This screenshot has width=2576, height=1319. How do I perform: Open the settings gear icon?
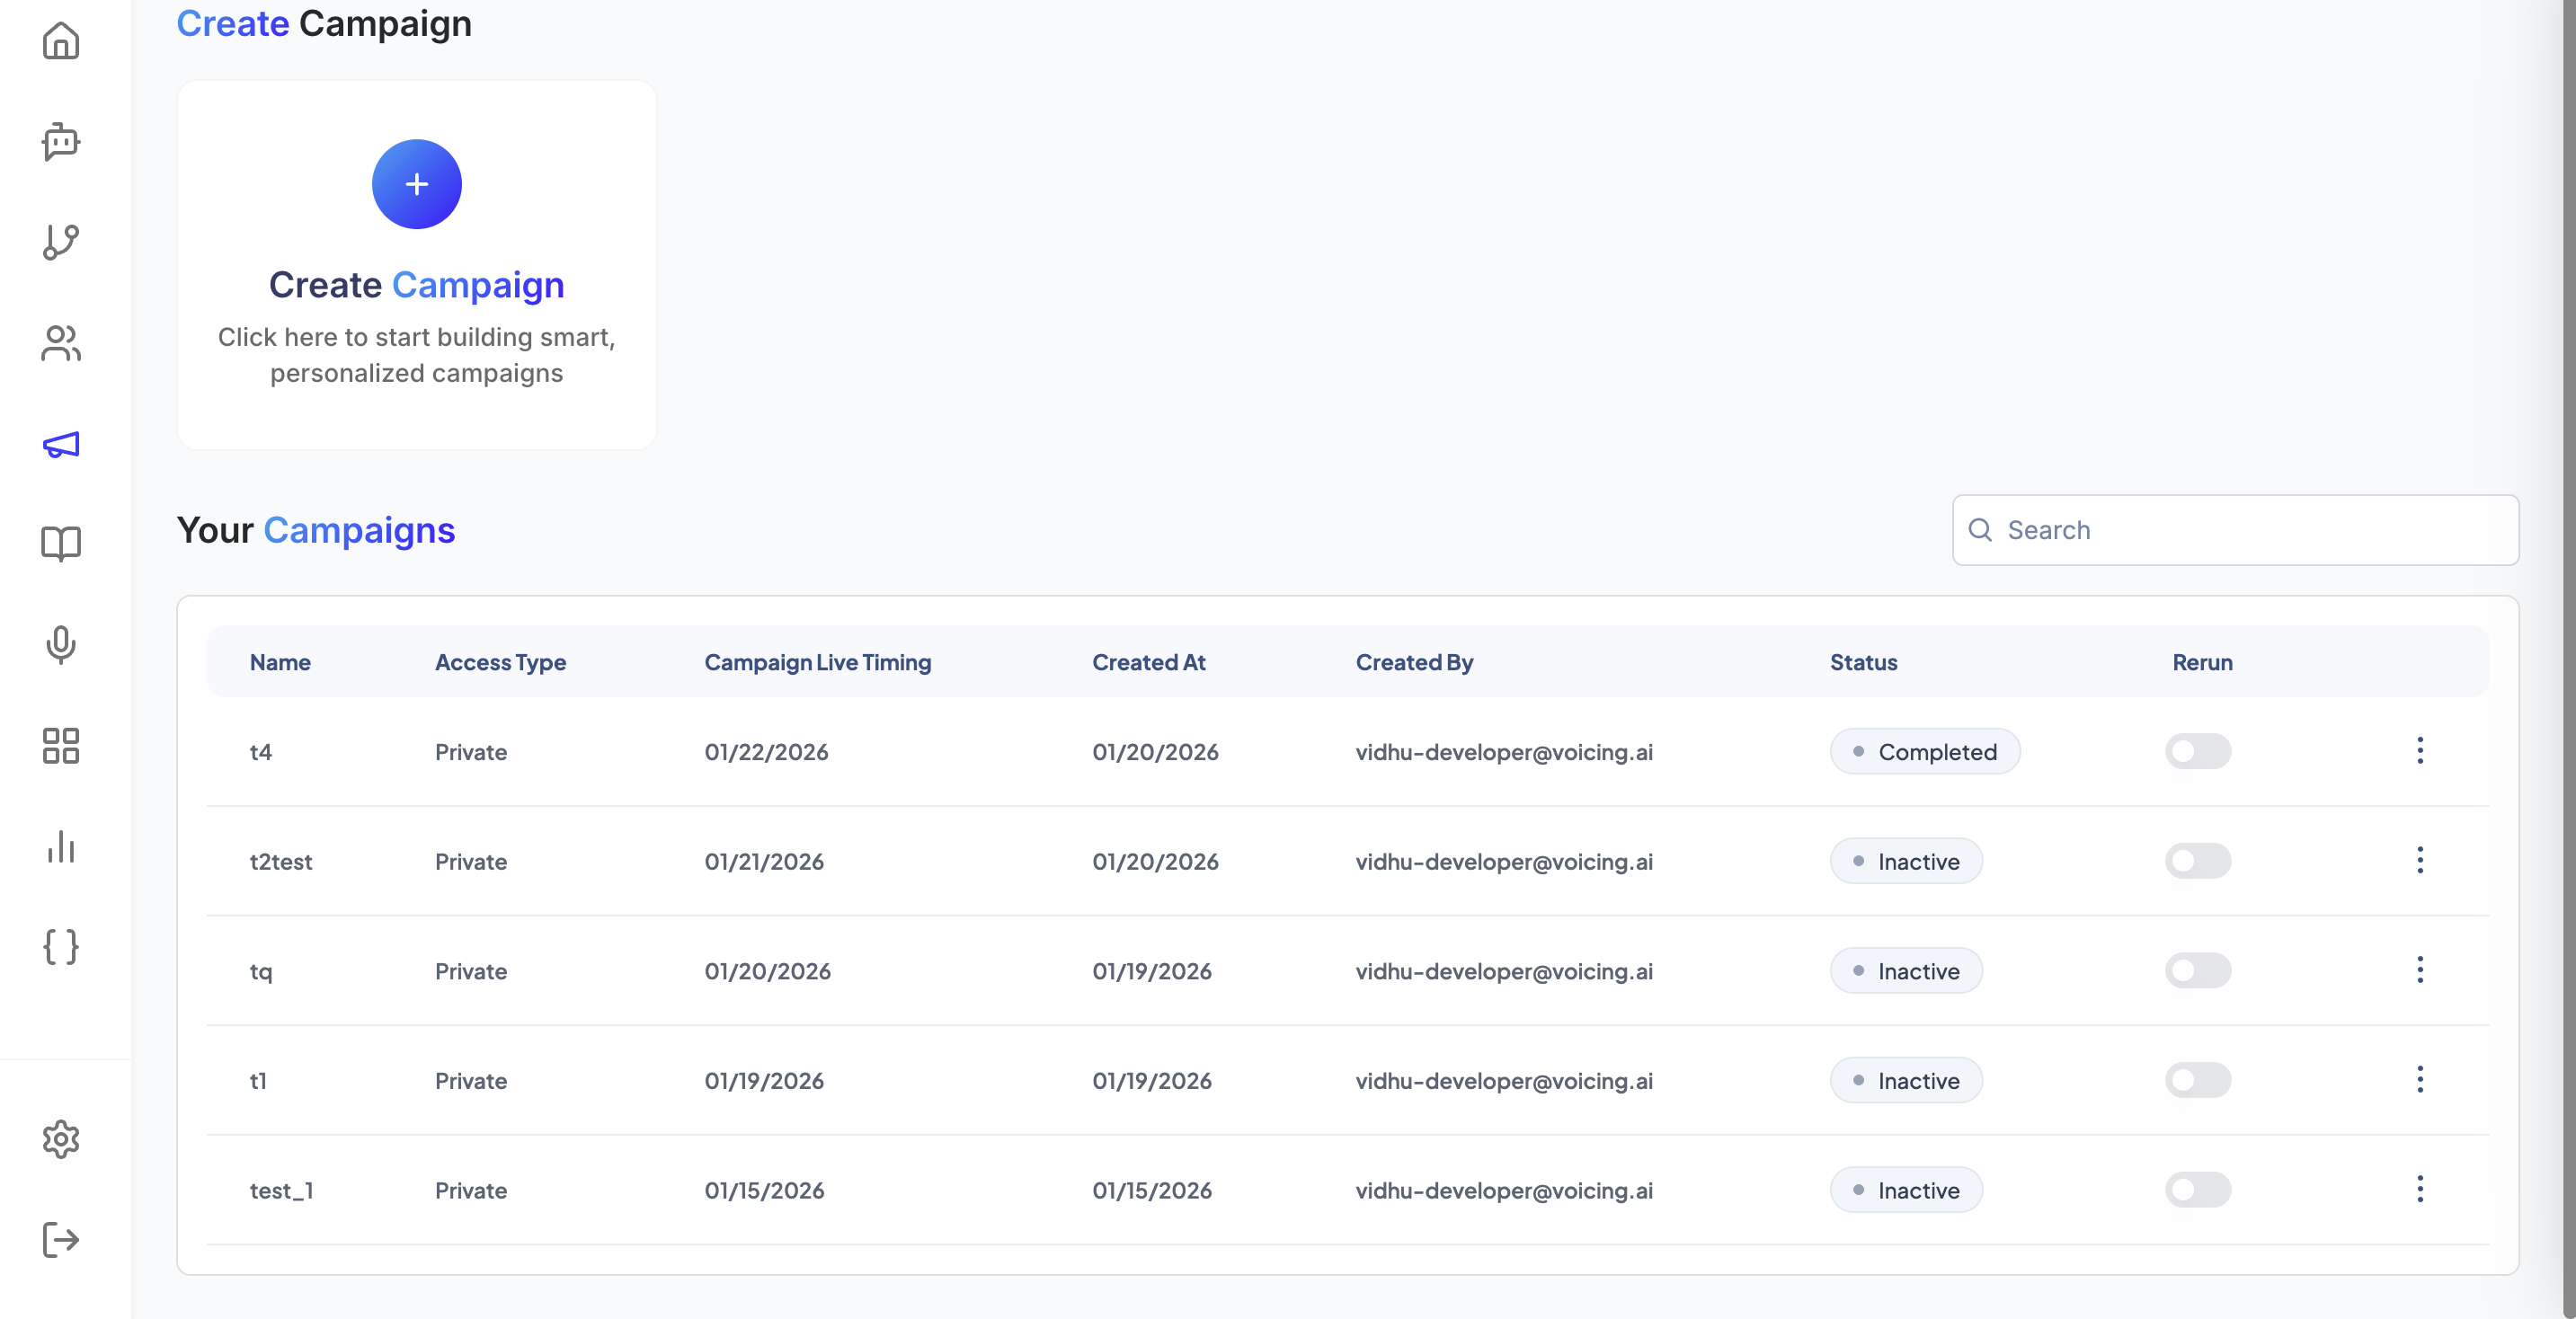point(61,1139)
